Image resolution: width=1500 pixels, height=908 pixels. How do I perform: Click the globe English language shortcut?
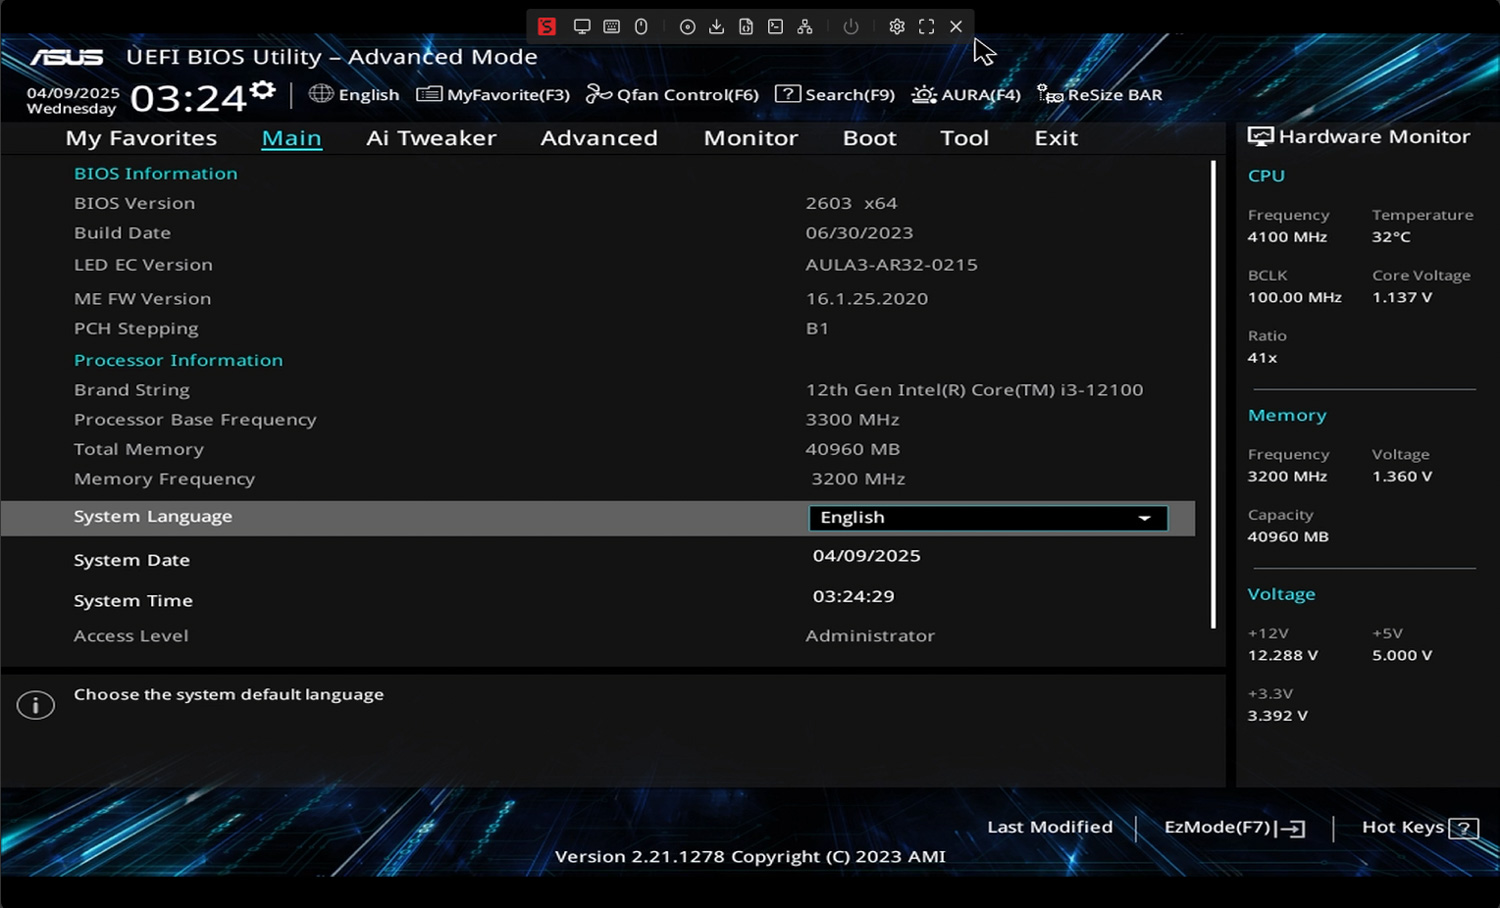(x=354, y=94)
